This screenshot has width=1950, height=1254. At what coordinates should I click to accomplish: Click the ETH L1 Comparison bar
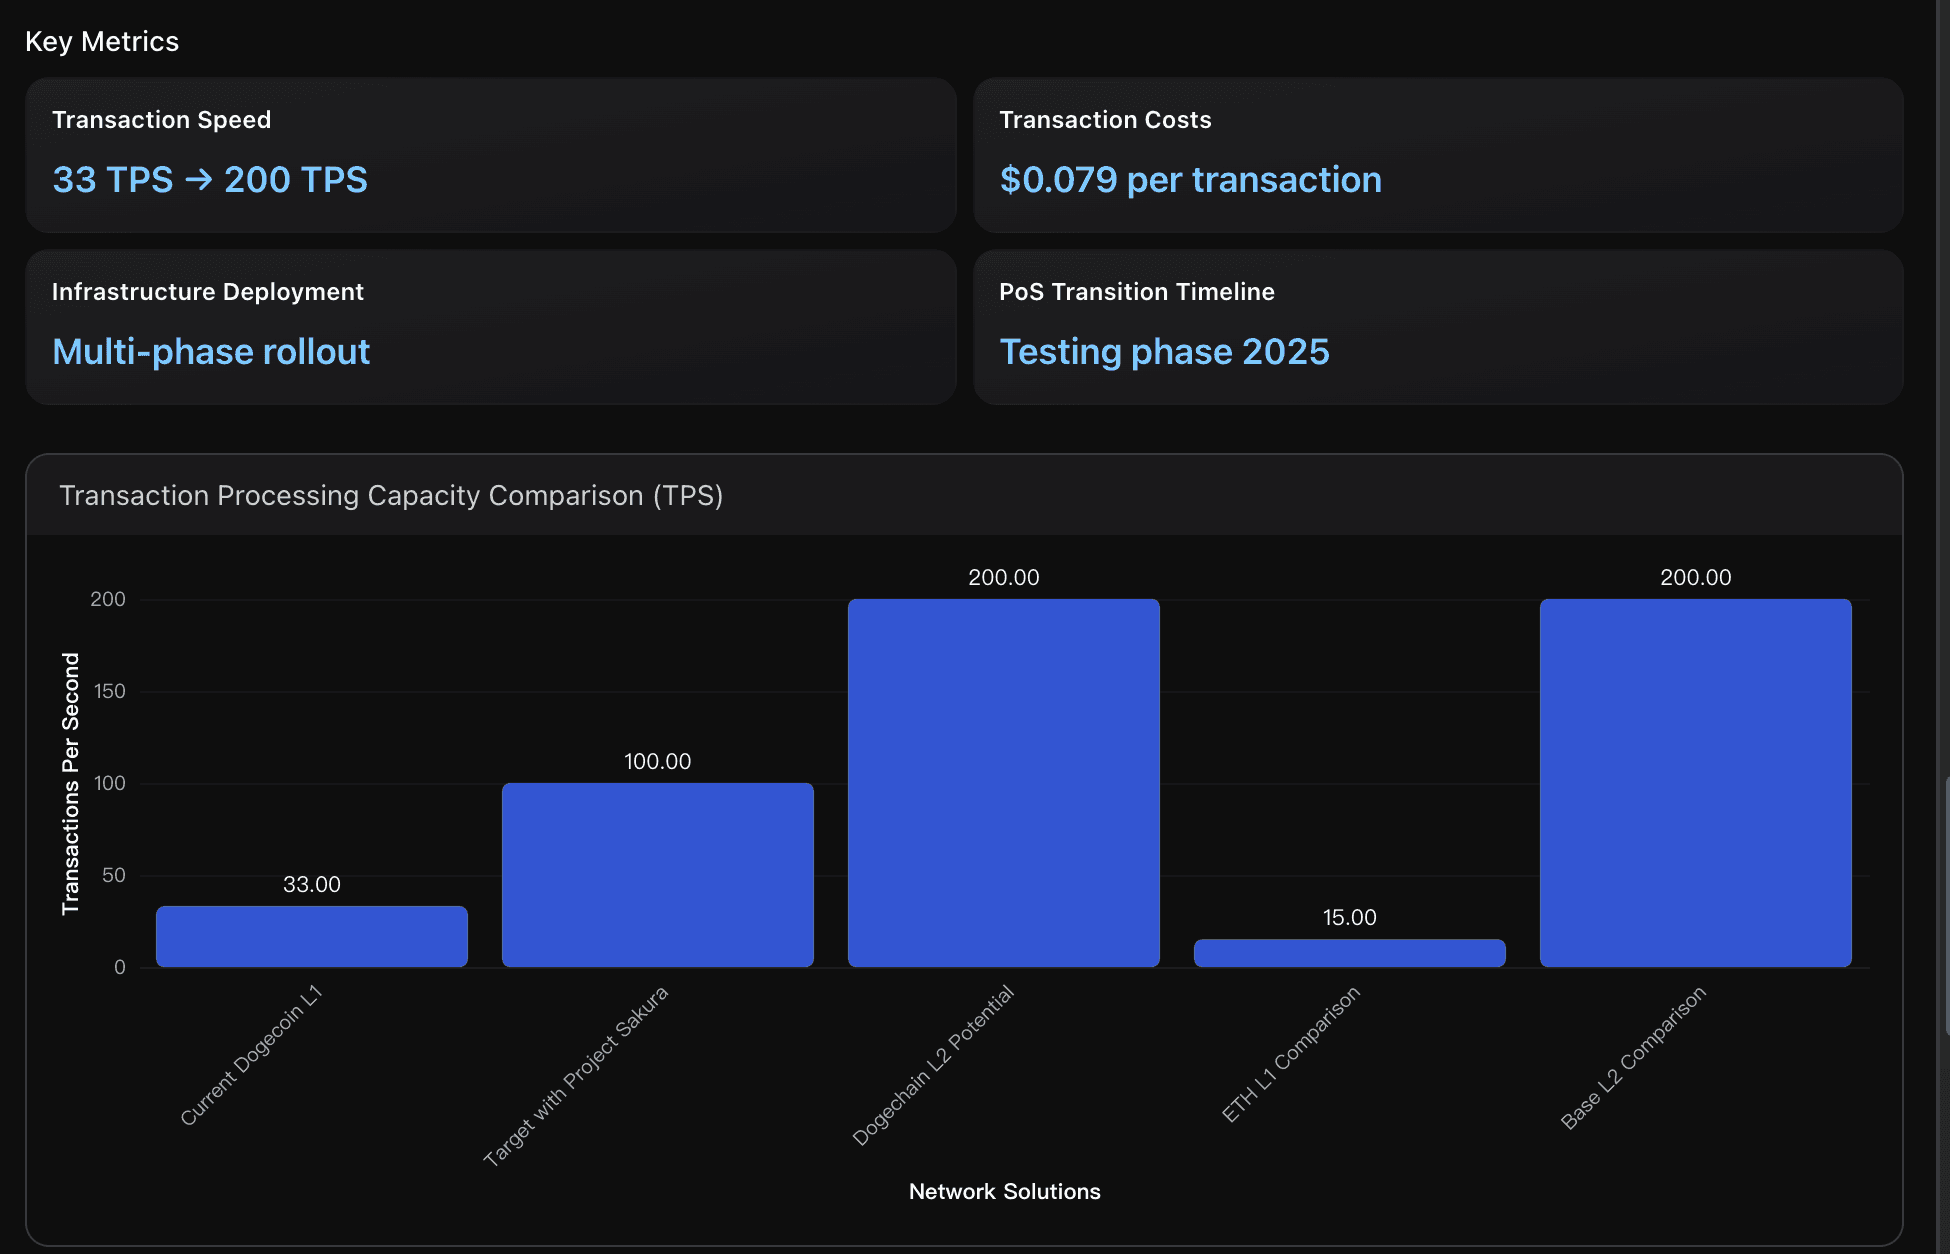pyautogui.click(x=1349, y=953)
